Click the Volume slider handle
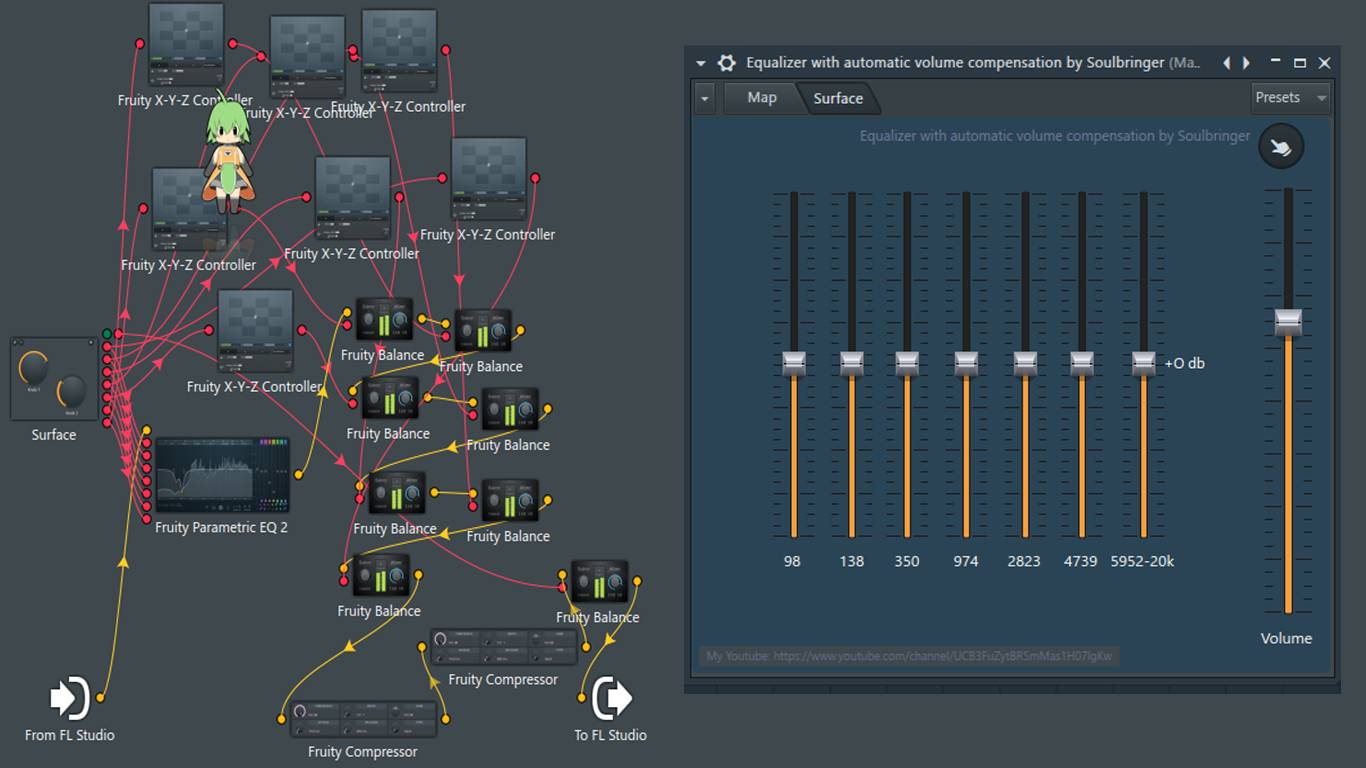This screenshot has height=768, width=1366. [x=1288, y=323]
